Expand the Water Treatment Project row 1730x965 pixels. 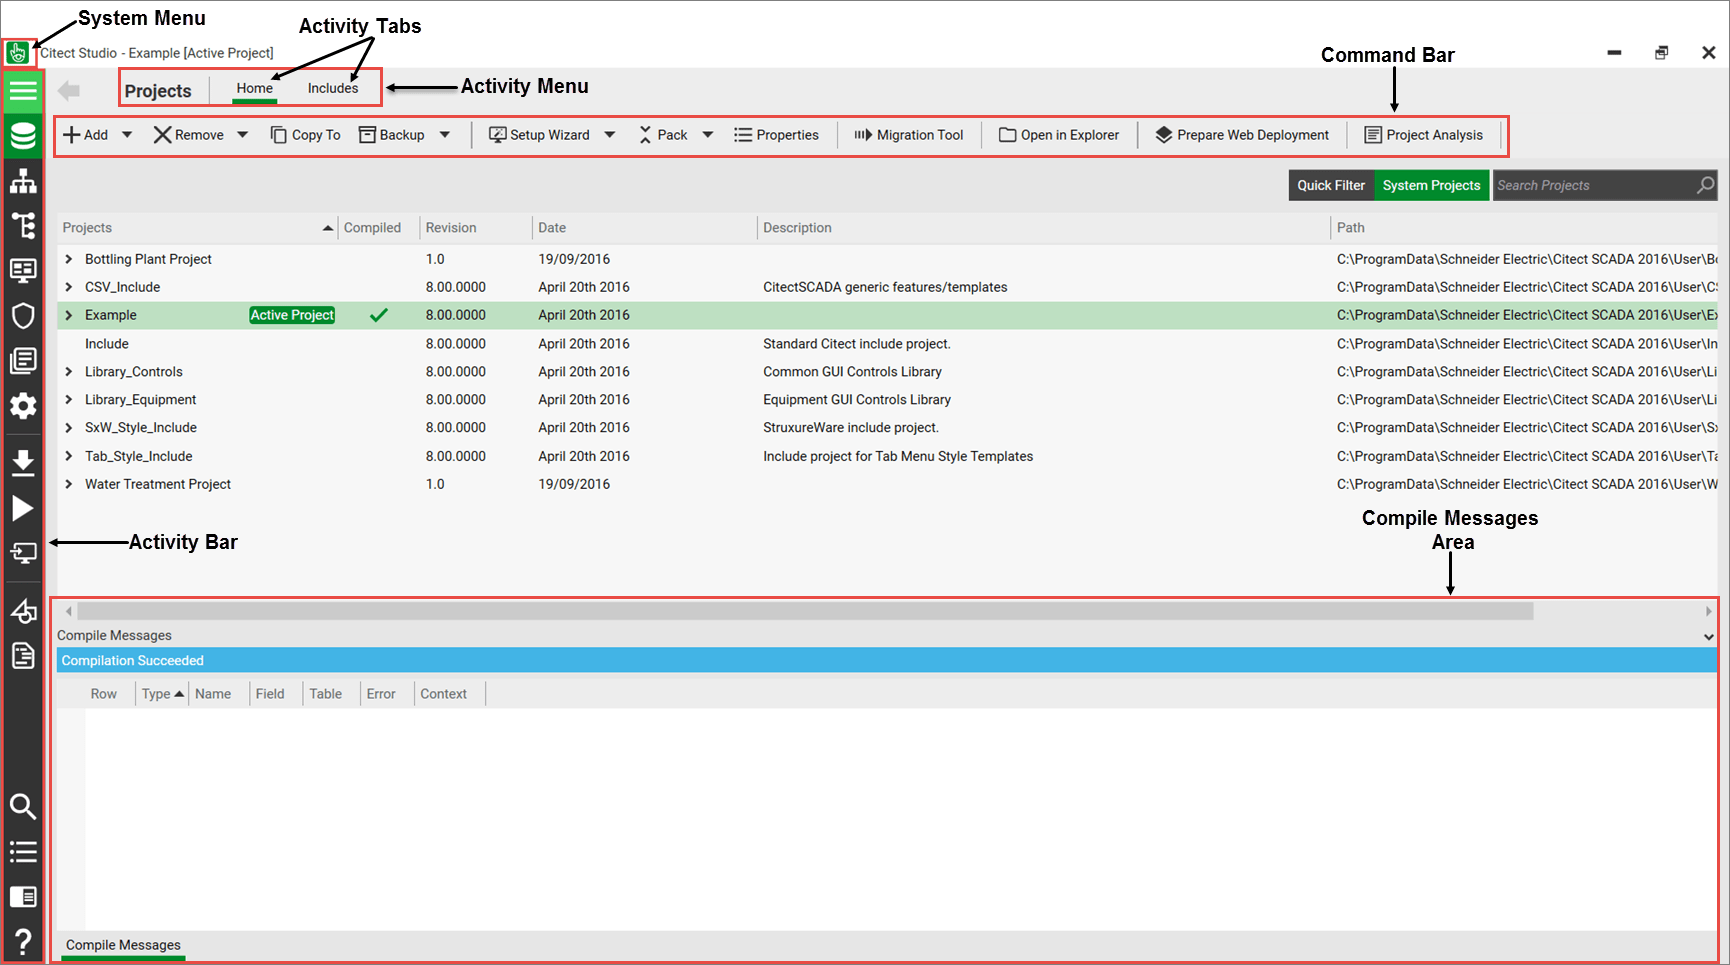tap(69, 484)
